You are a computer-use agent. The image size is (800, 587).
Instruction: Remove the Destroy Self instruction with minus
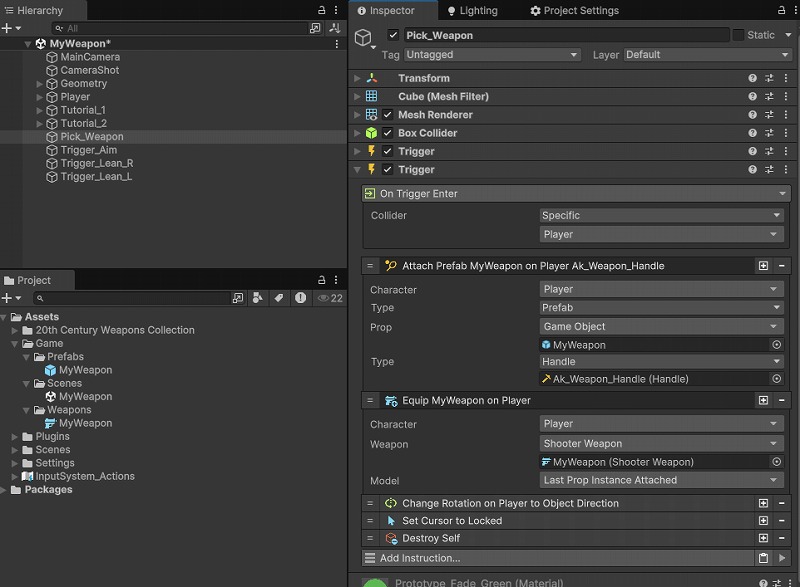pos(782,538)
